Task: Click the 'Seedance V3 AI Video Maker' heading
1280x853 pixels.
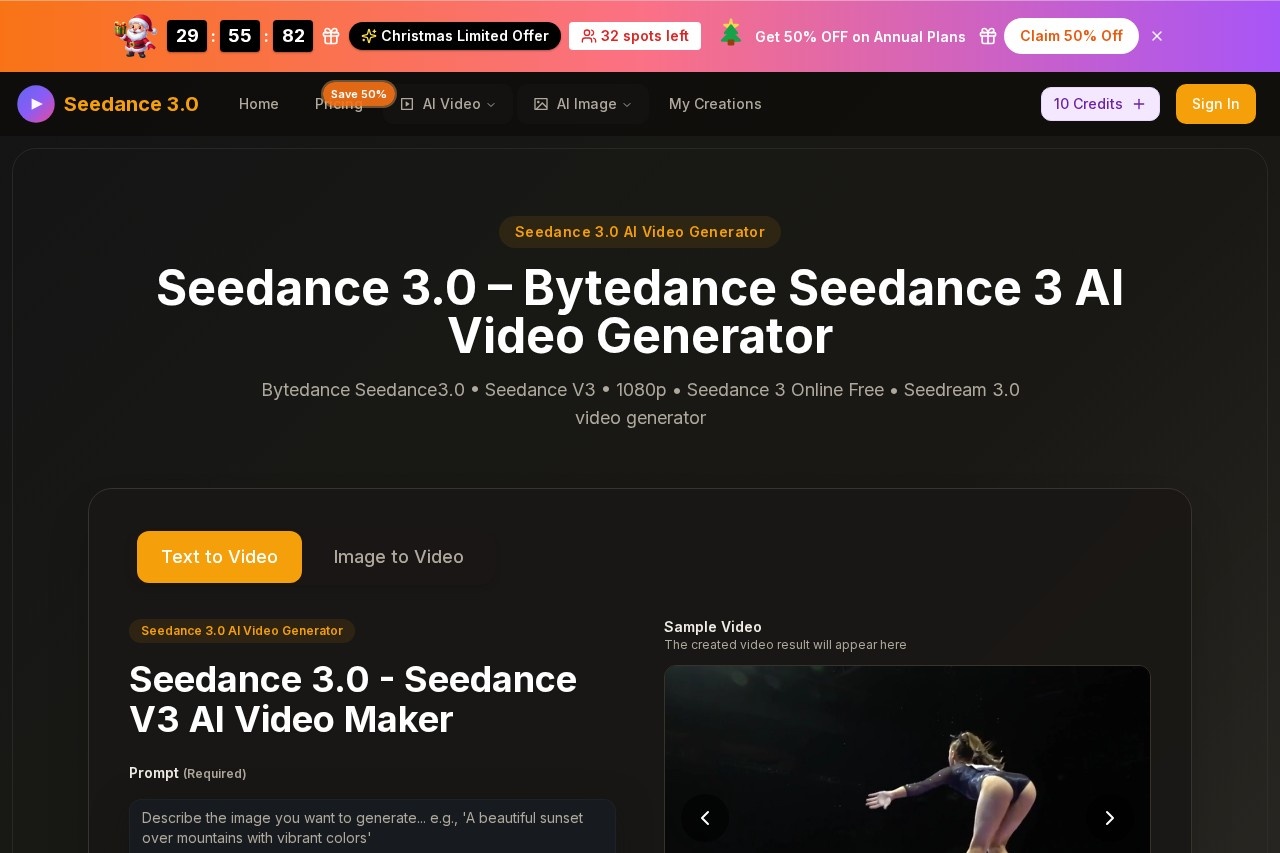Action: pyautogui.click(x=353, y=699)
